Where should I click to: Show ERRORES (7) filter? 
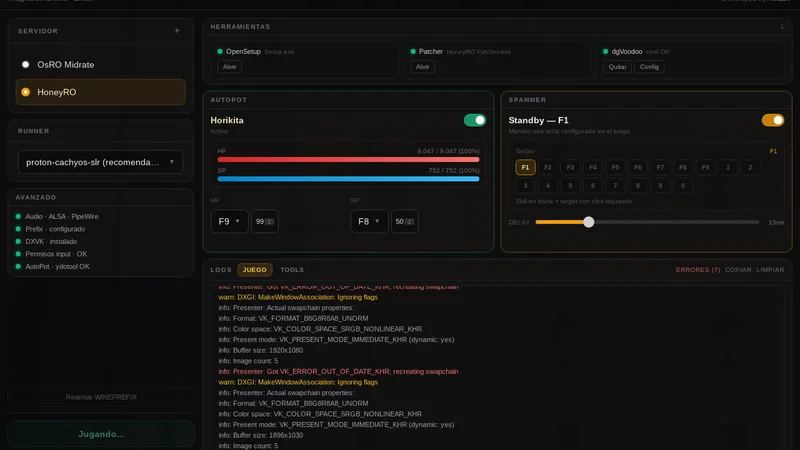[697, 269]
